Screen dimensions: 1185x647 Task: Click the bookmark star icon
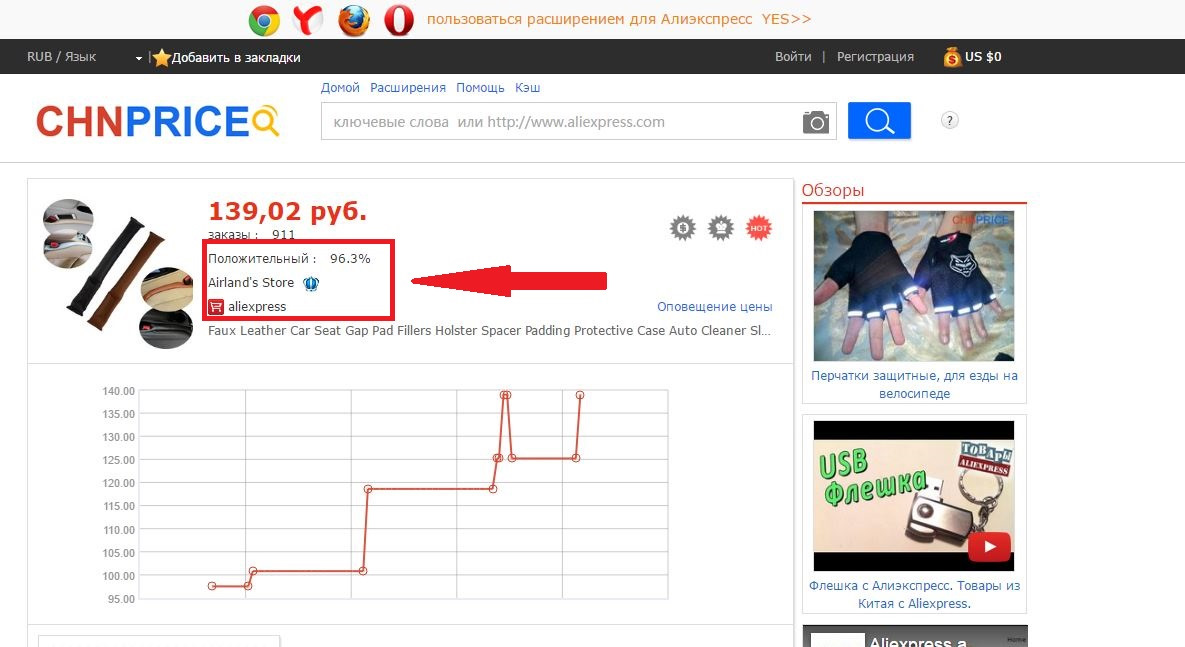tap(161, 57)
